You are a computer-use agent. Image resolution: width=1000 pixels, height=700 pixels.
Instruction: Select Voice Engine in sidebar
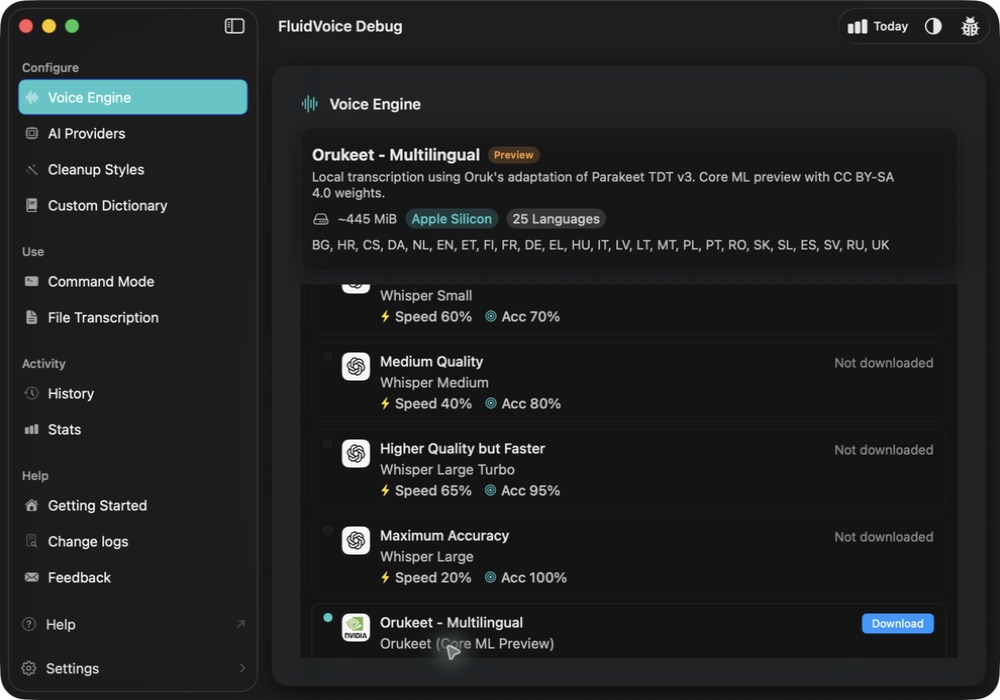point(133,98)
